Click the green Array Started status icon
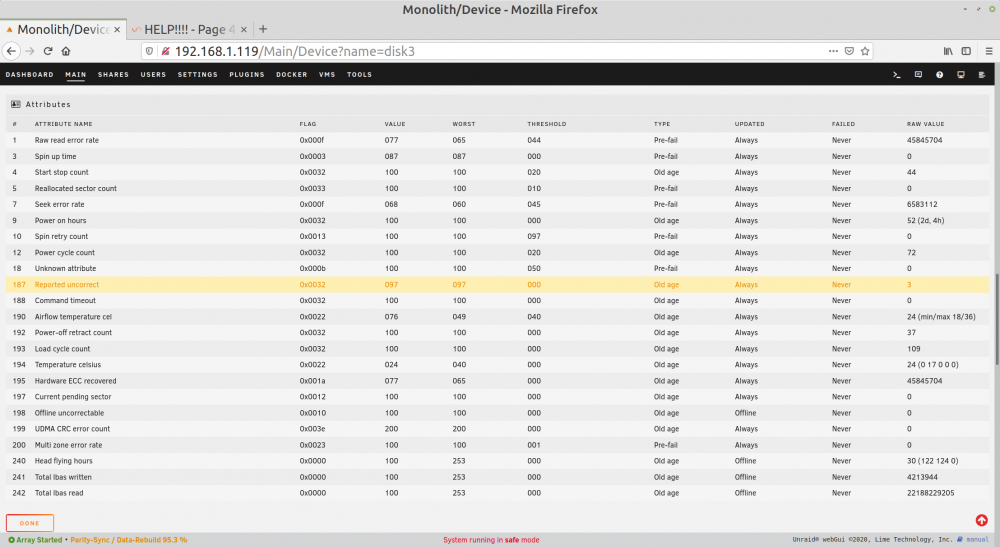This screenshot has height=547, width=1000. tap(11, 540)
